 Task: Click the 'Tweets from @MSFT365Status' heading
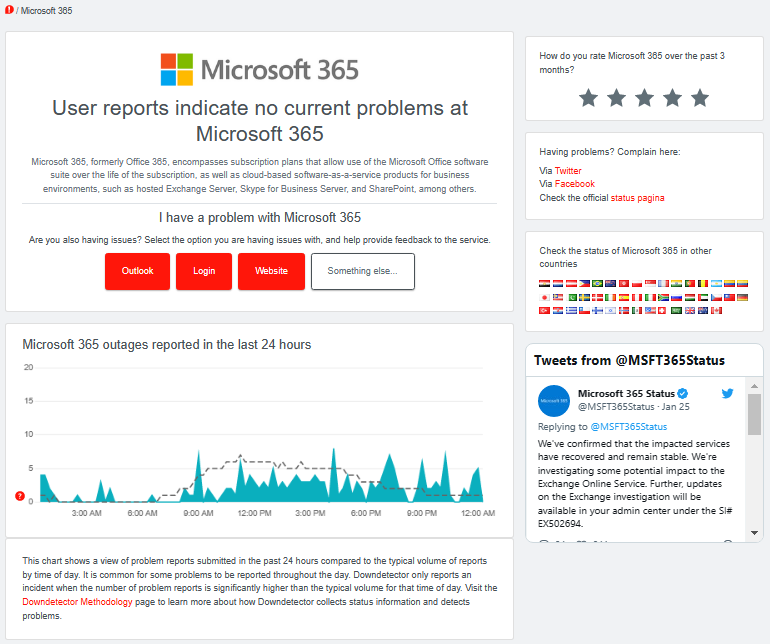click(629, 361)
